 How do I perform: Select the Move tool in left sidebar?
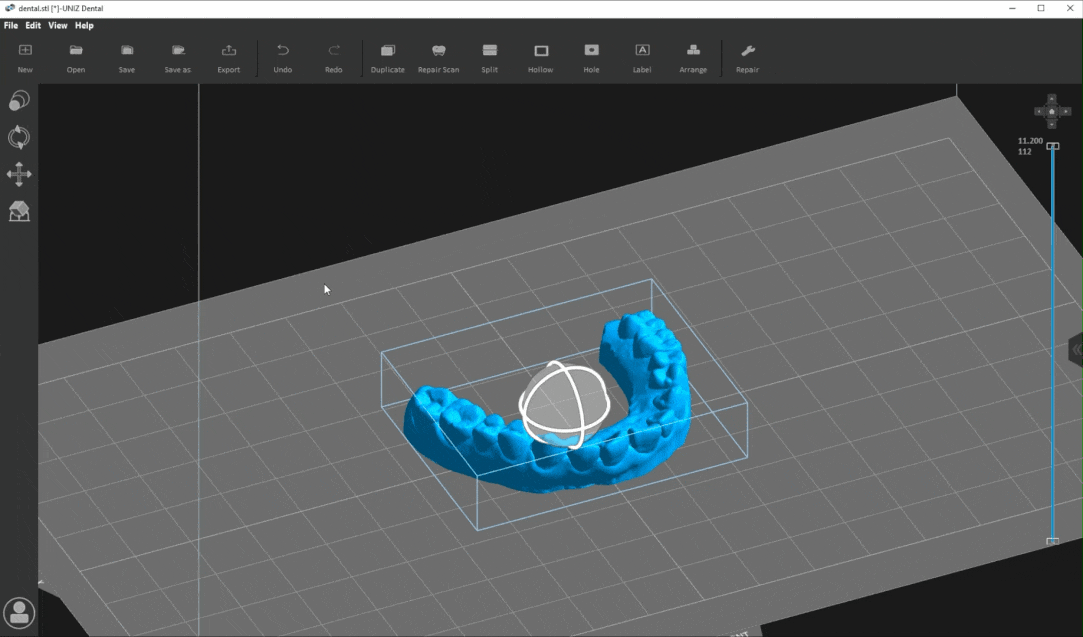(x=19, y=174)
